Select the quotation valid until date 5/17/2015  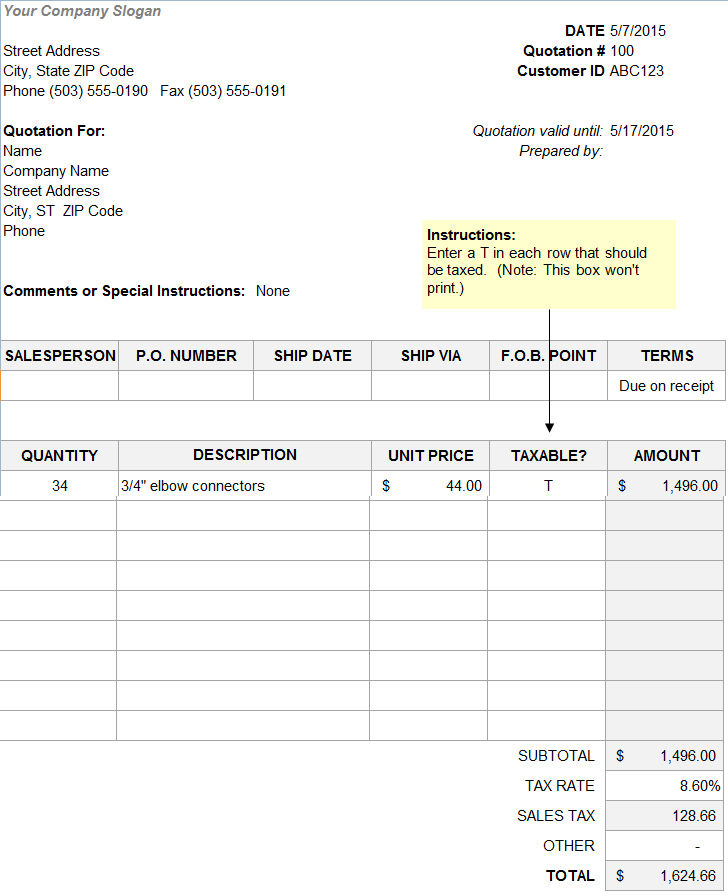tap(641, 131)
